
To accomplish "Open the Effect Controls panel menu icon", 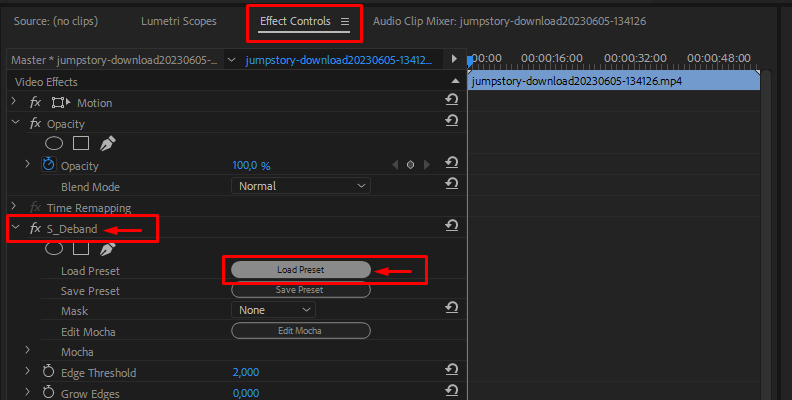I will 345,22.
